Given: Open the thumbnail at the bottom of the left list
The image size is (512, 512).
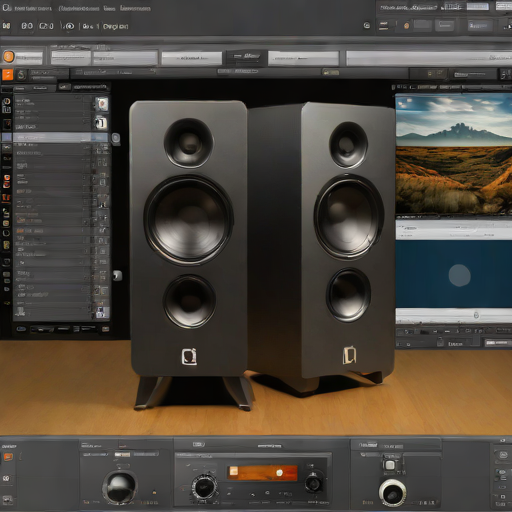Looking at the screenshot, I should [102, 312].
